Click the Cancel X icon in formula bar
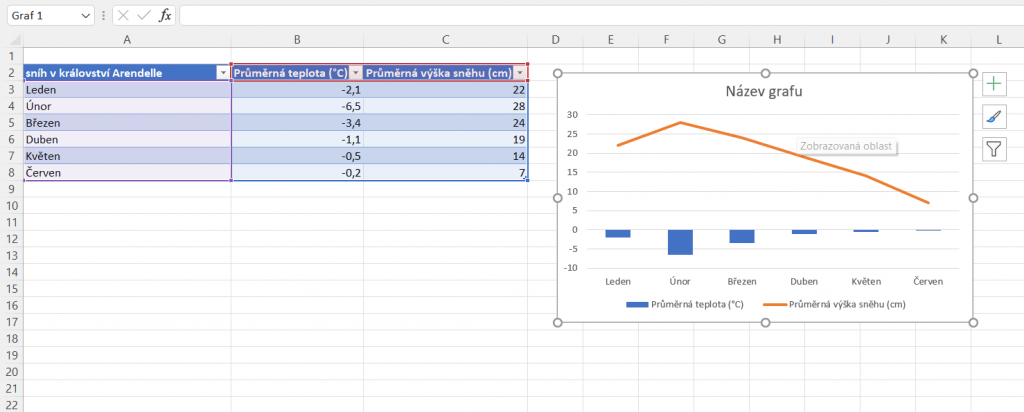Screen dimensions: 1024x412 click(122, 16)
